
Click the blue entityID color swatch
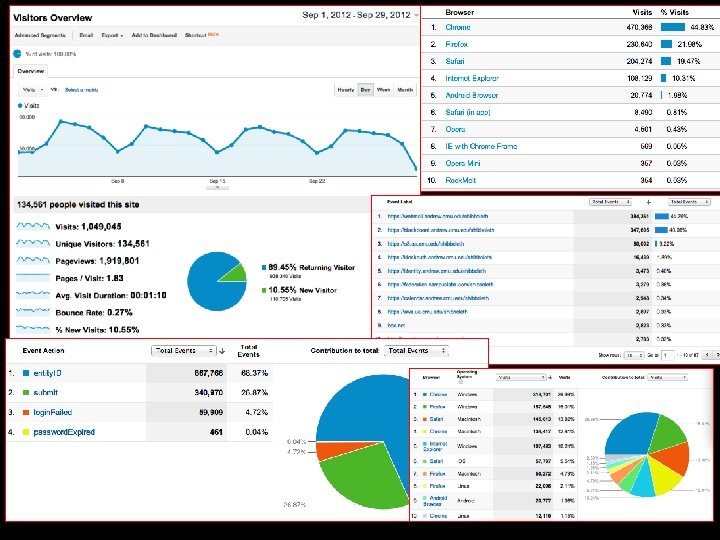click(x=26, y=373)
